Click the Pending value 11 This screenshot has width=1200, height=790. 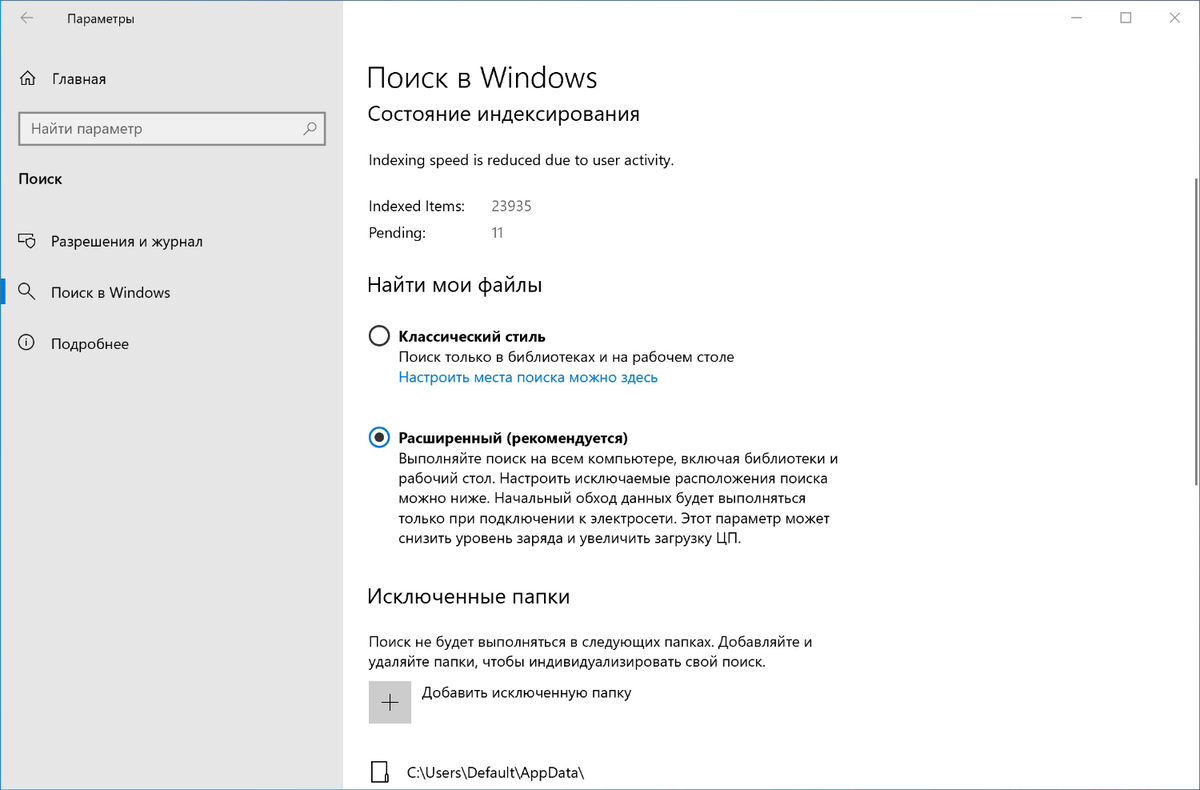pyautogui.click(x=497, y=233)
